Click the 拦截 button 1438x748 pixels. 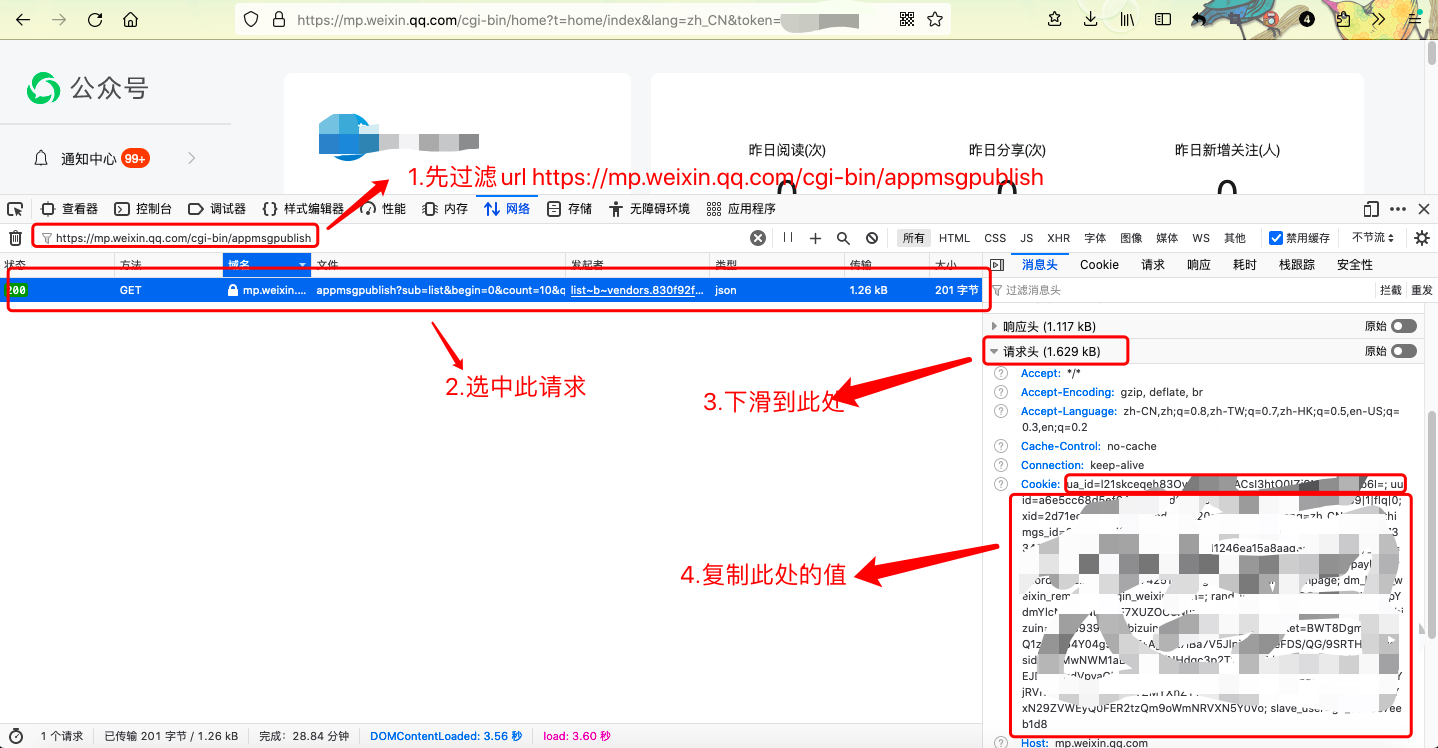(x=1390, y=290)
